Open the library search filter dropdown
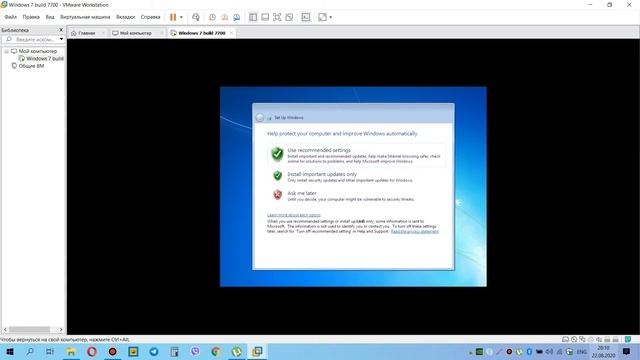The width and height of the screenshot is (640, 360). 61,40
